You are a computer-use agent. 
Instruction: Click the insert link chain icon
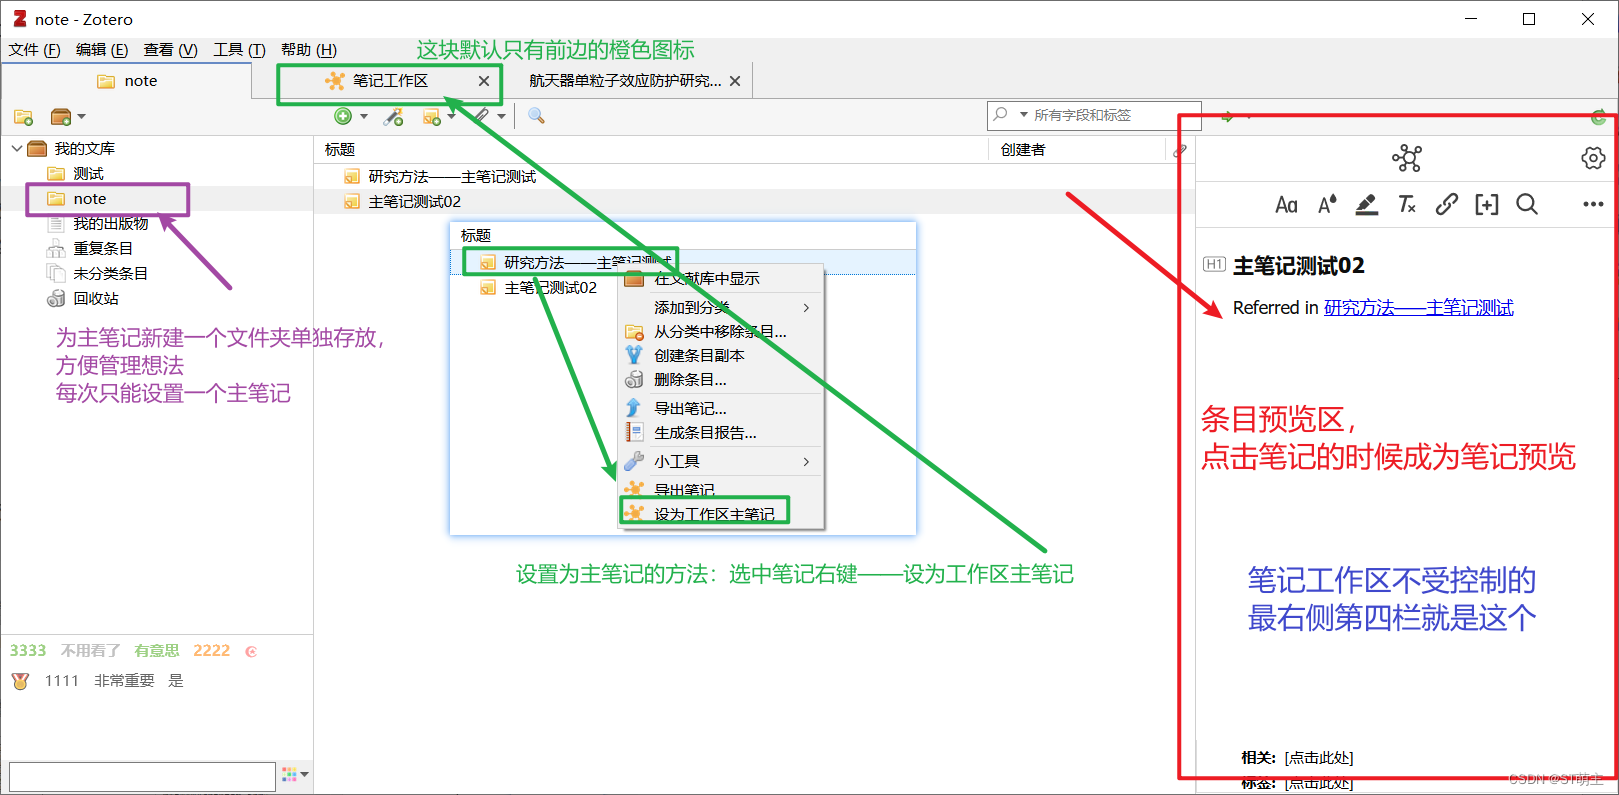point(1446,205)
